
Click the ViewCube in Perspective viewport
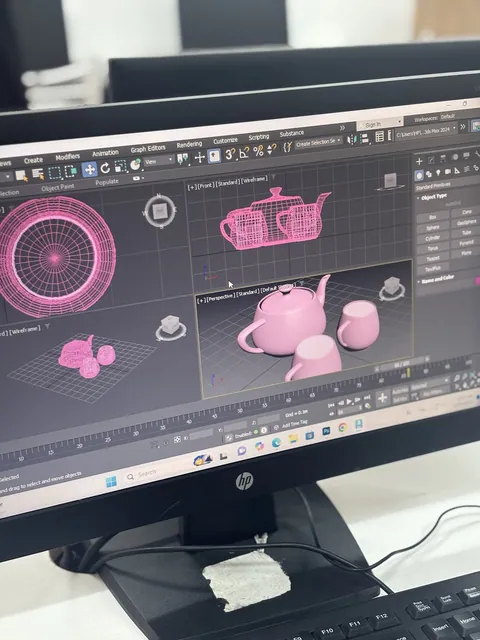[392, 288]
